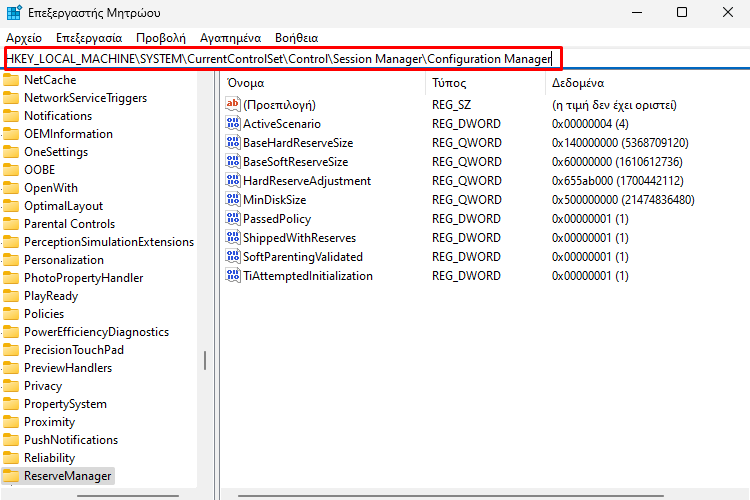Click the Proximity folder icon
The height and width of the screenshot is (500, 750).
point(11,422)
